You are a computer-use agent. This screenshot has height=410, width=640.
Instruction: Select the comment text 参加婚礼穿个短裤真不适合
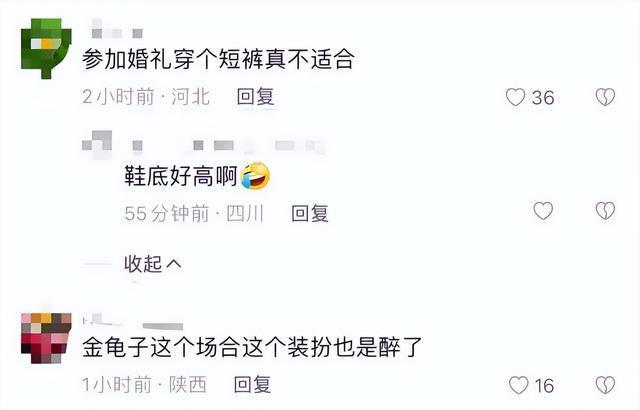click(218, 60)
